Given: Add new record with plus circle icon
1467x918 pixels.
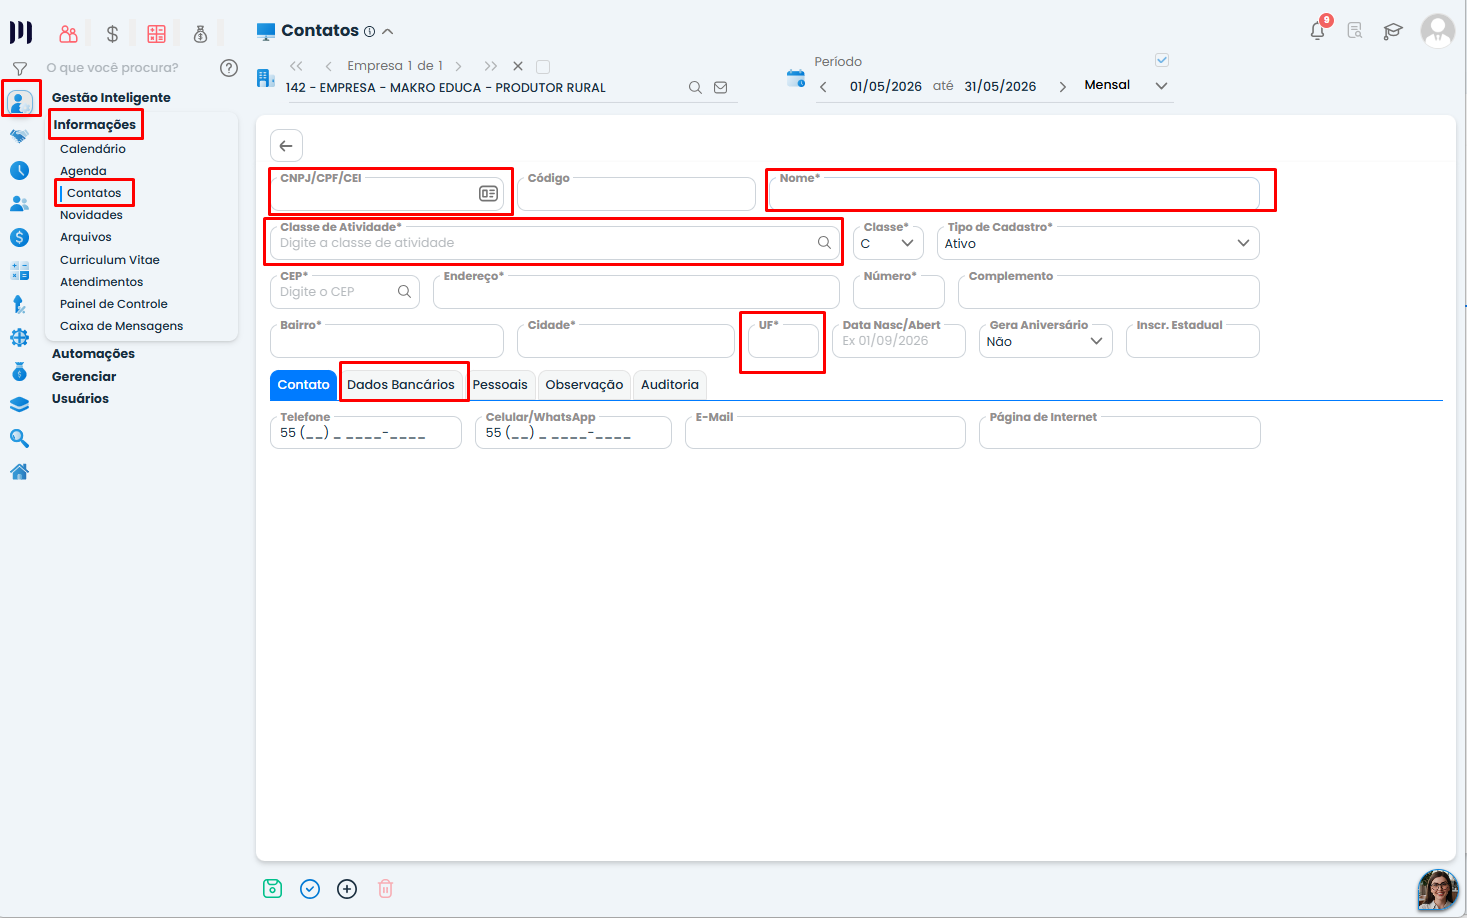Looking at the screenshot, I should pos(347,889).
